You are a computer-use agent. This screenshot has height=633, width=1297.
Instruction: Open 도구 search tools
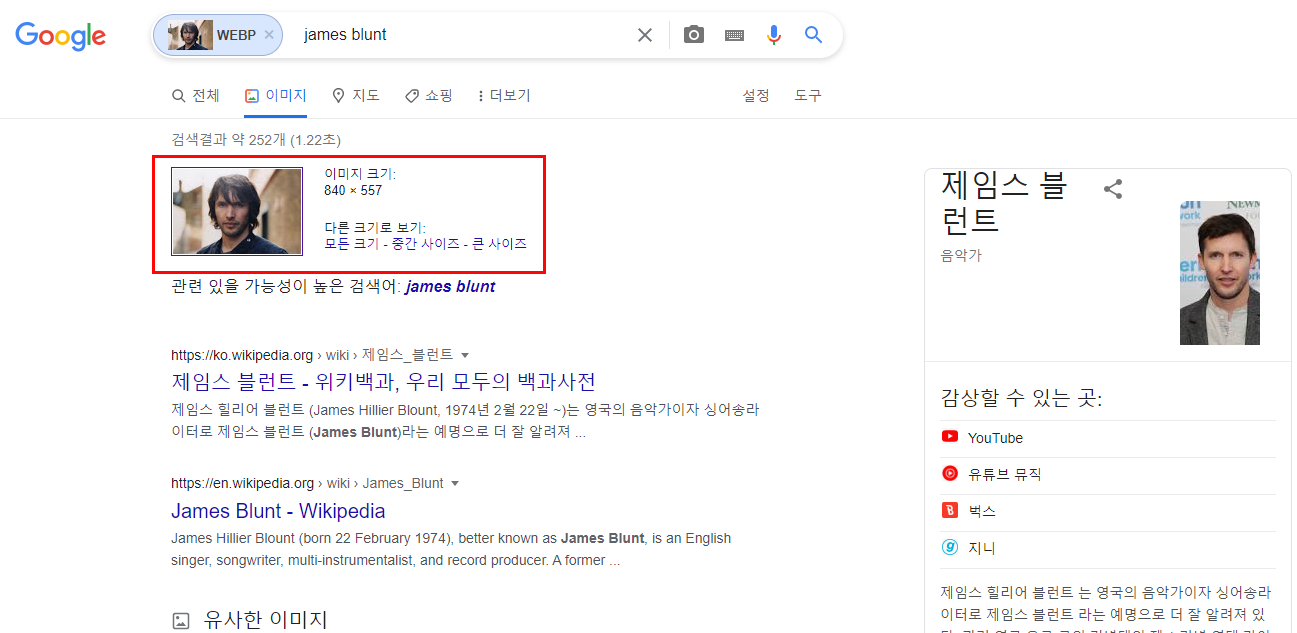[x=808, y=96]
